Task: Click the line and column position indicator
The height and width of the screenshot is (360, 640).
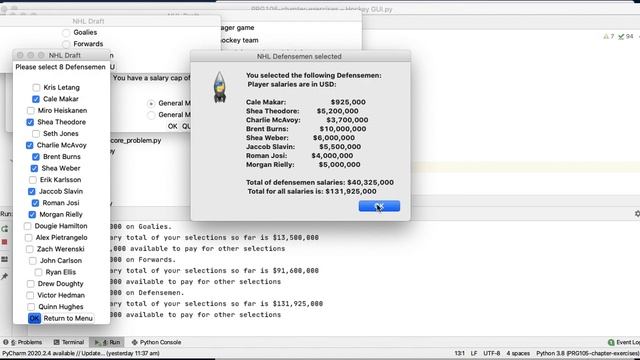Action: (x=460, y=353)
